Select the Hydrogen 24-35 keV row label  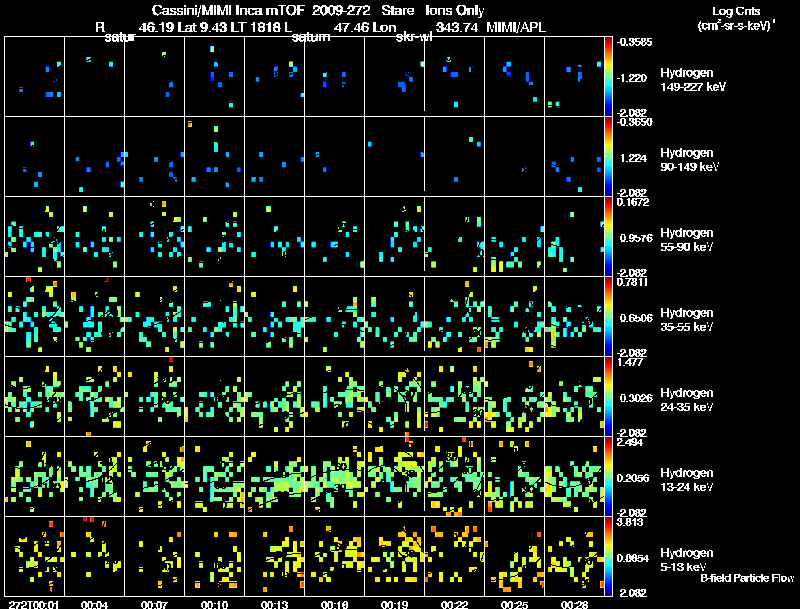click(687, 400)
